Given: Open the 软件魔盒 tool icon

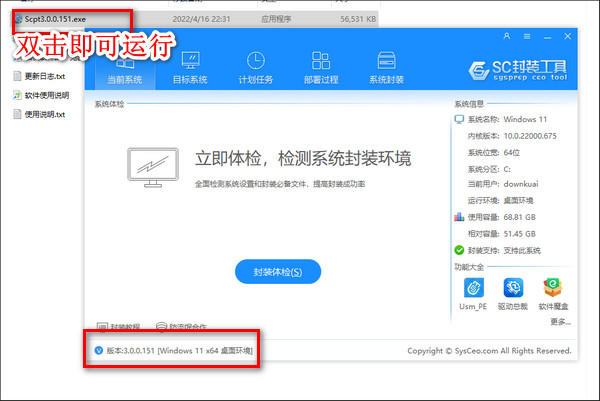Looking at the screenshot, I should [553, 294].
